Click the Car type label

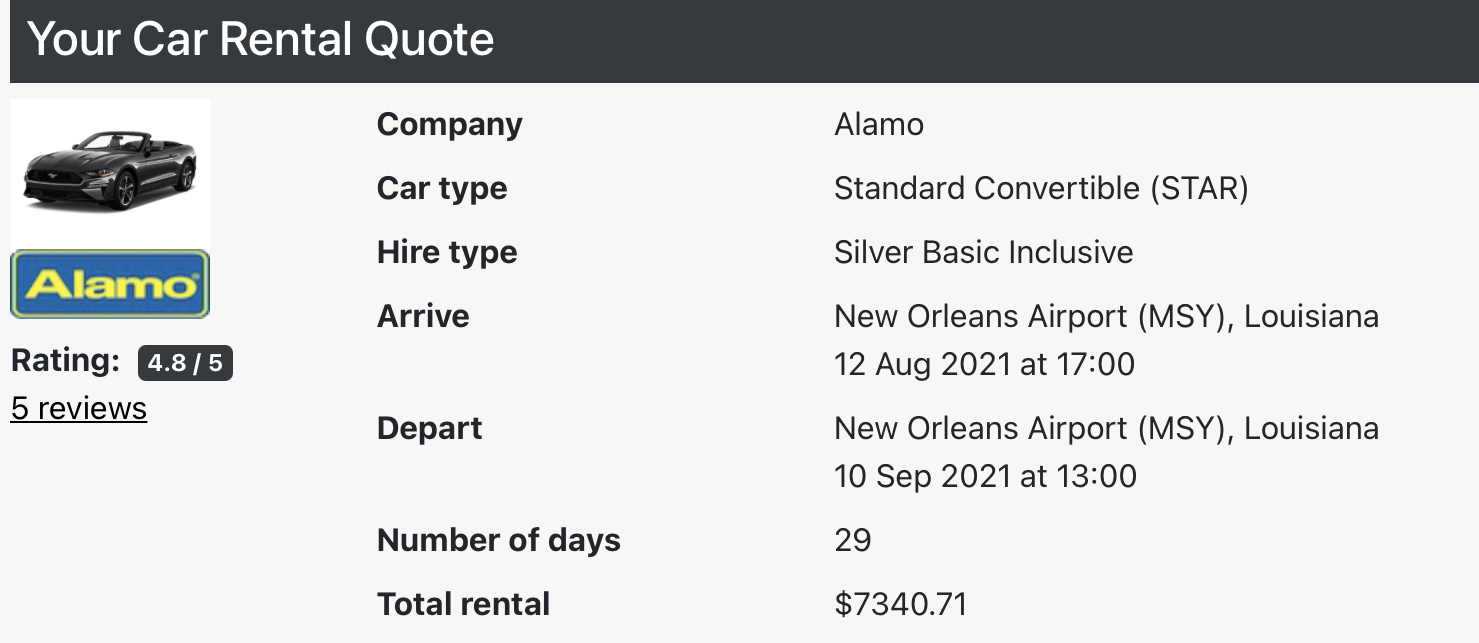coord(441,188)
